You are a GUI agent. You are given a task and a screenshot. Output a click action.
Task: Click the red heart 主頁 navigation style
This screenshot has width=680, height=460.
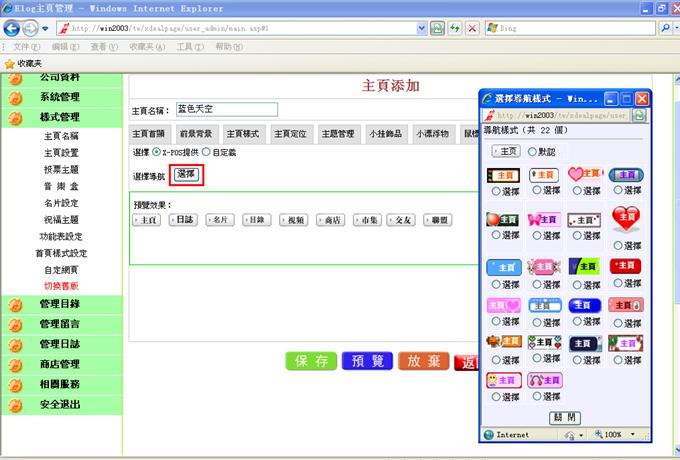pos(626,217)
